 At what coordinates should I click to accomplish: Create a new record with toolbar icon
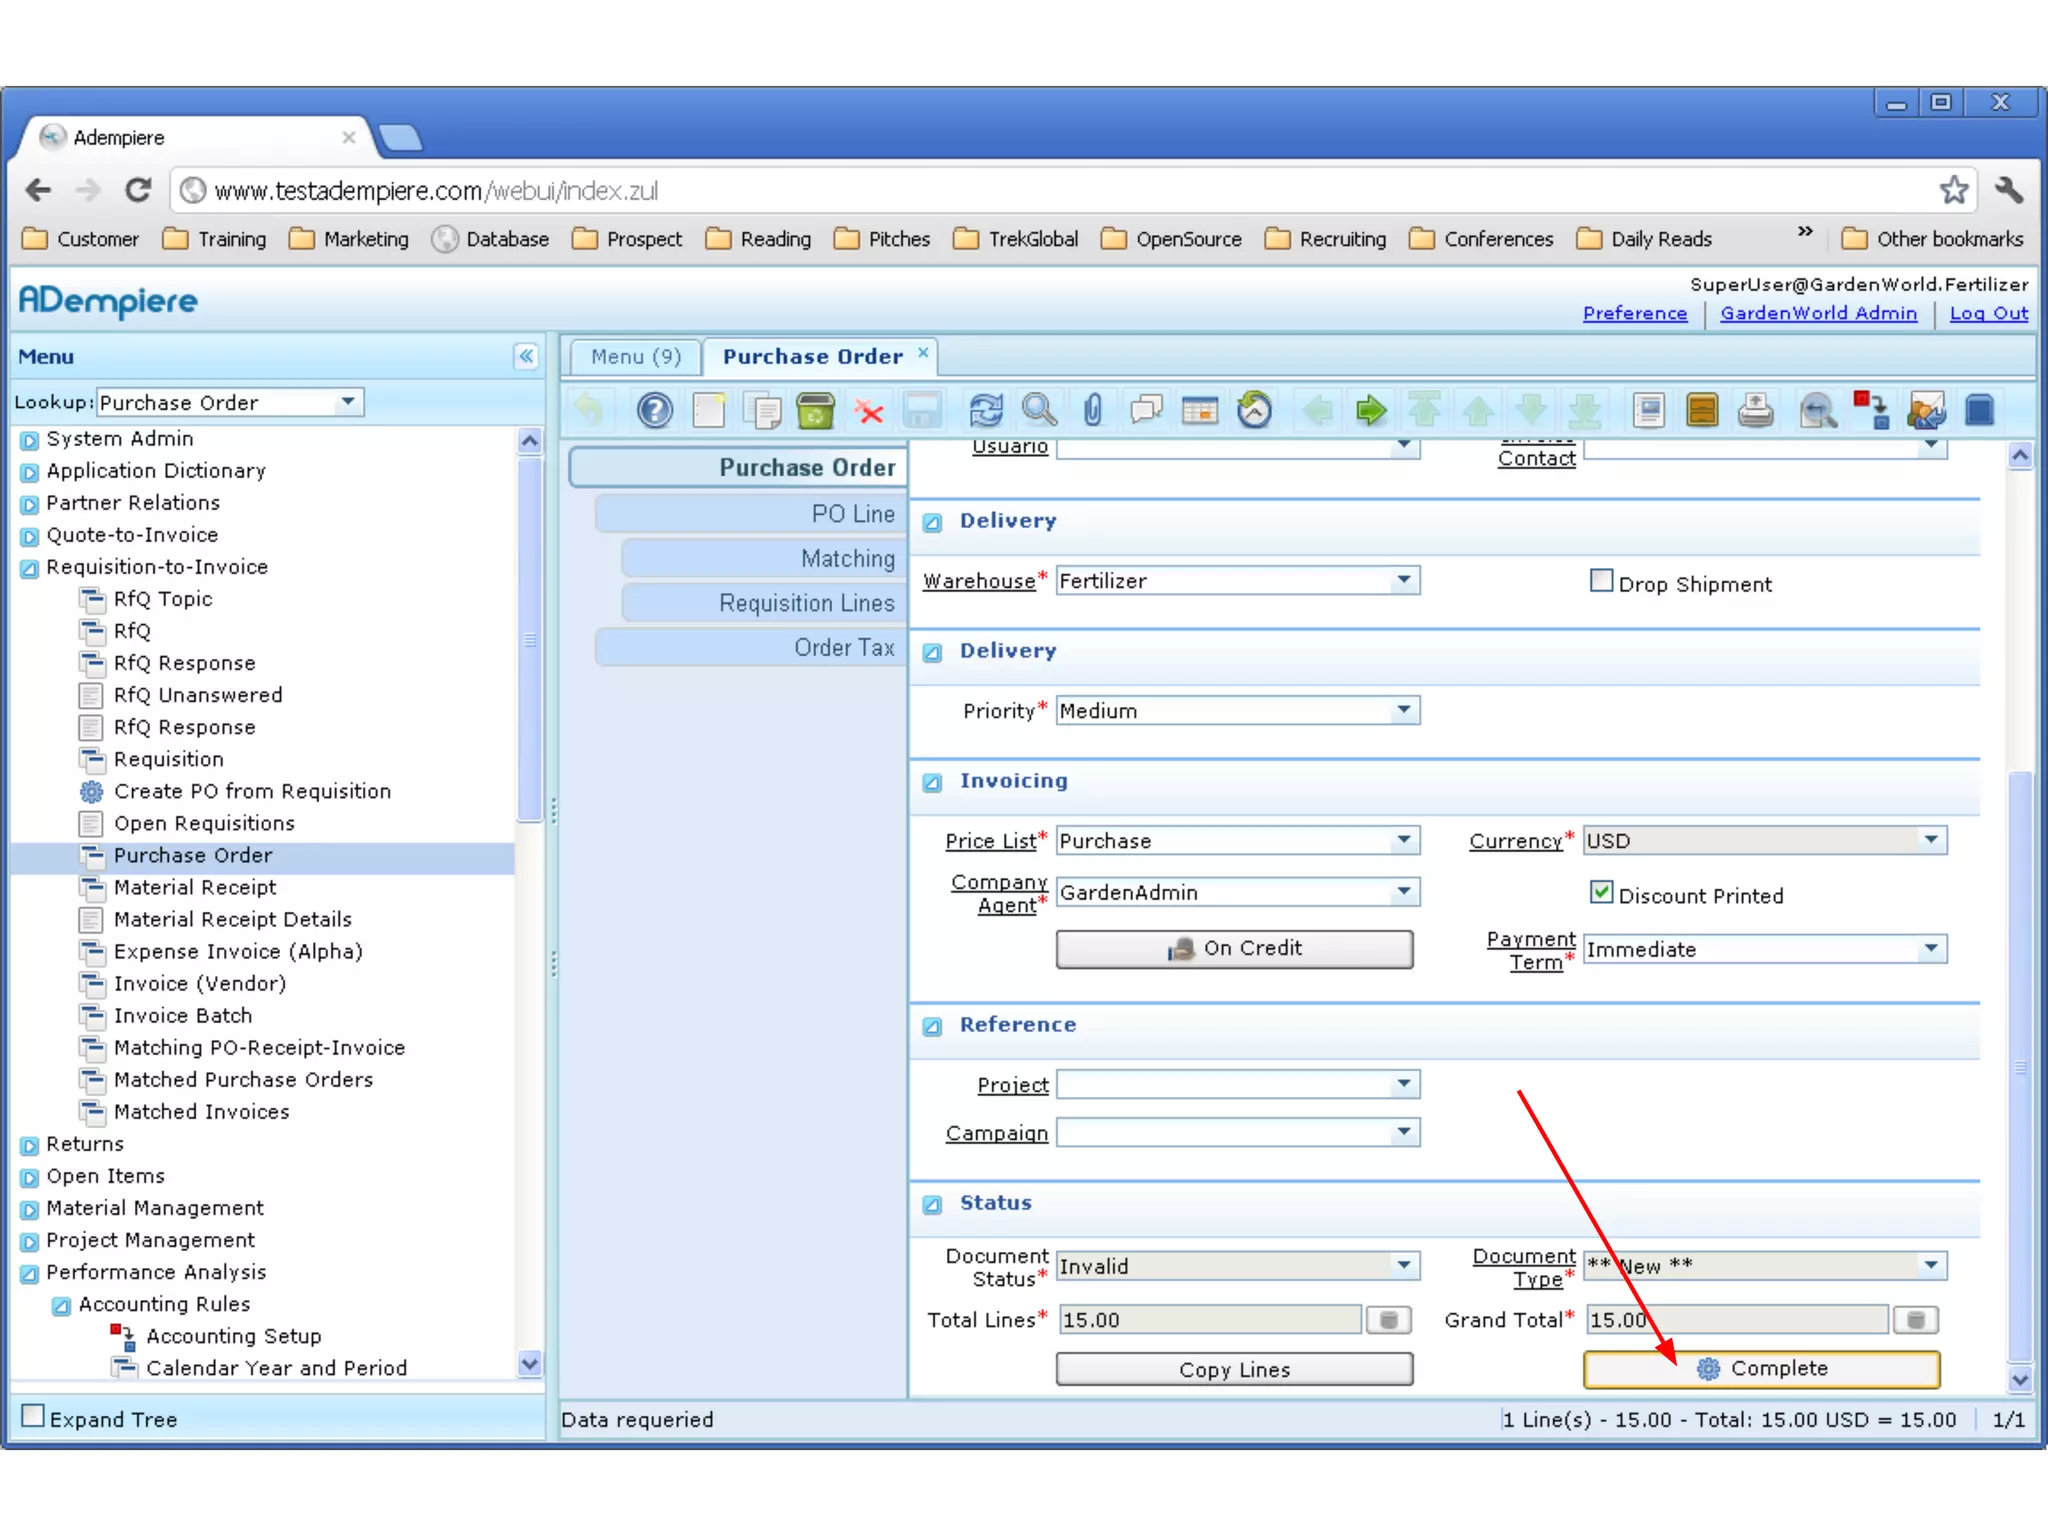point(709,410)
